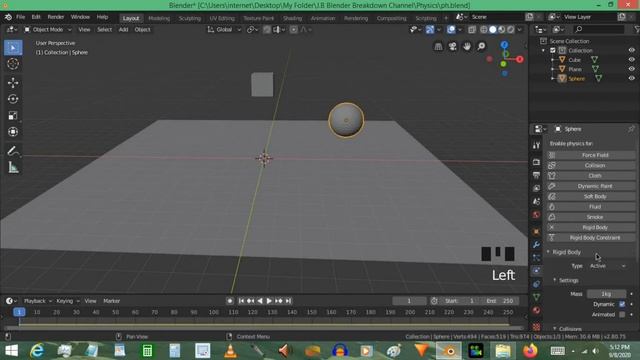Toggle perspective/orthographic grid icon
This screenshot has width=640, height=360.
point(438,47)
